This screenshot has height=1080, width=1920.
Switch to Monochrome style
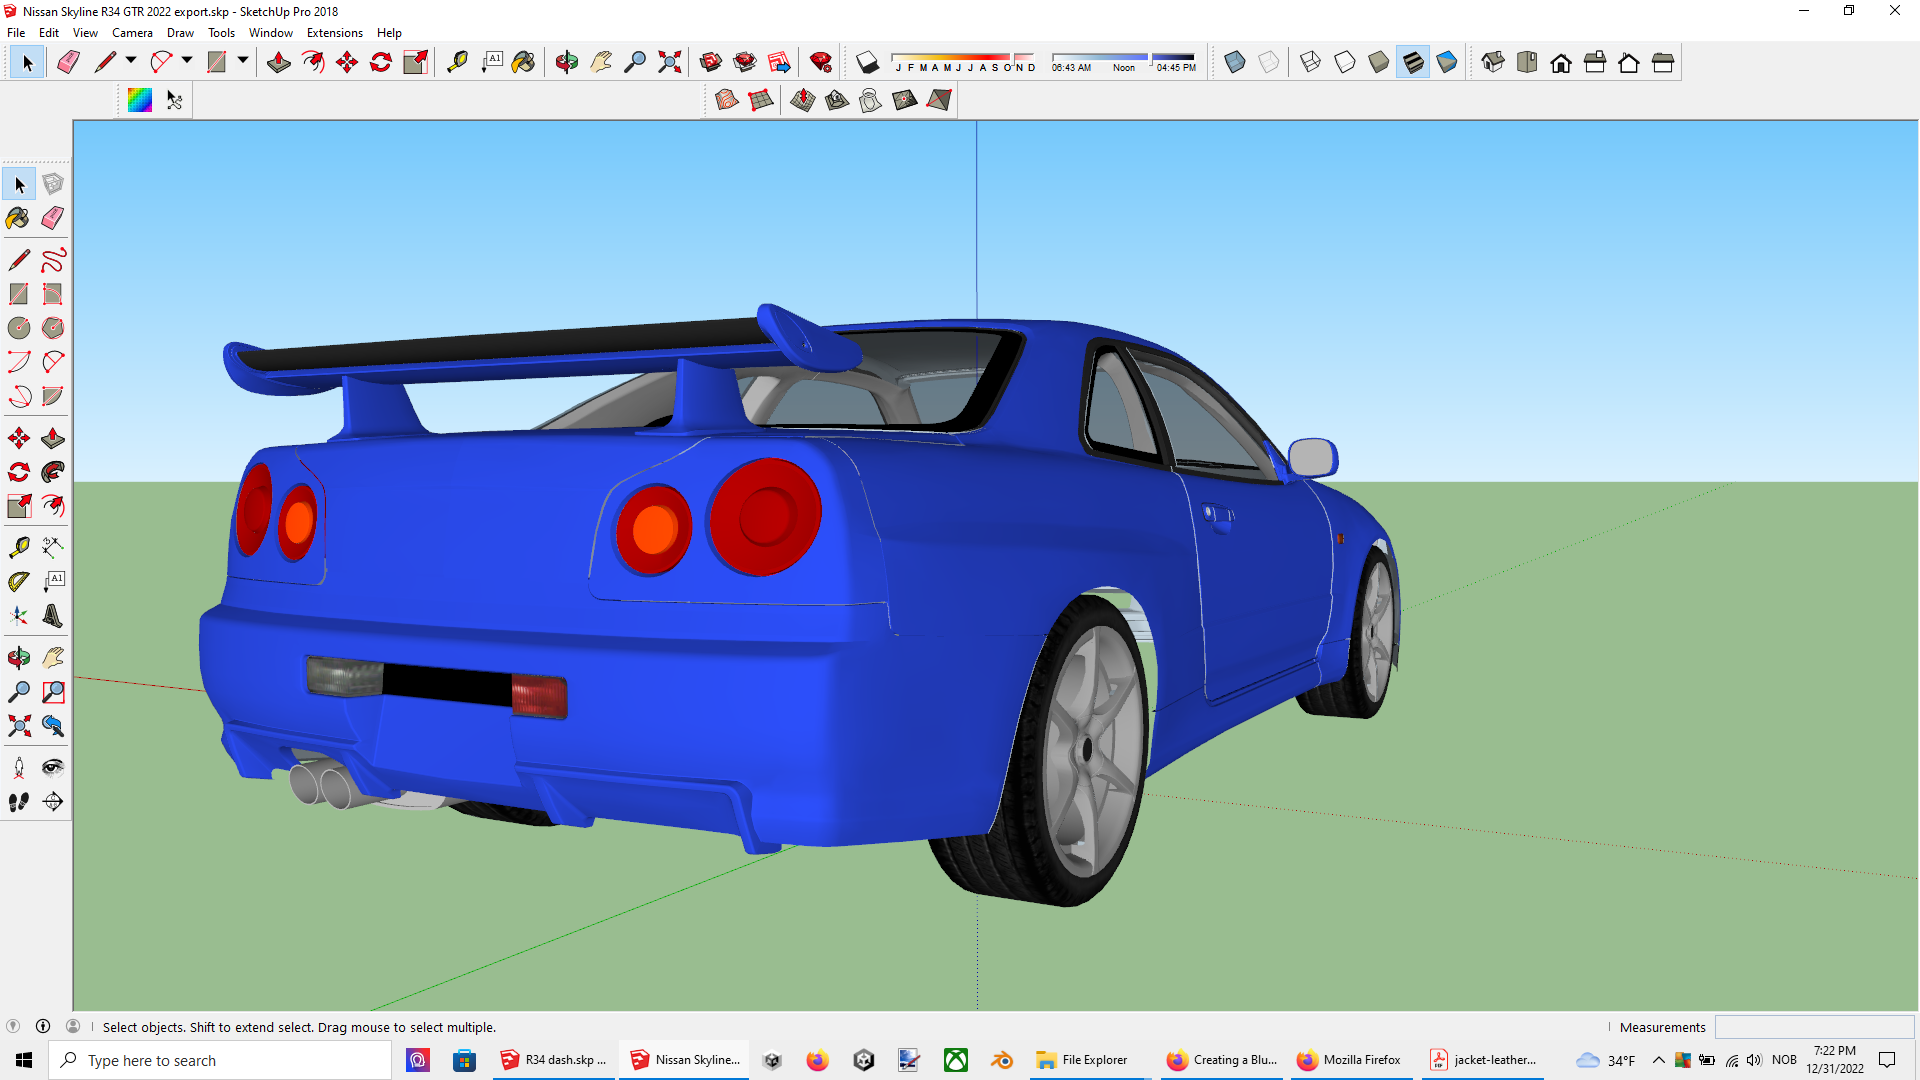[1447, 62]
